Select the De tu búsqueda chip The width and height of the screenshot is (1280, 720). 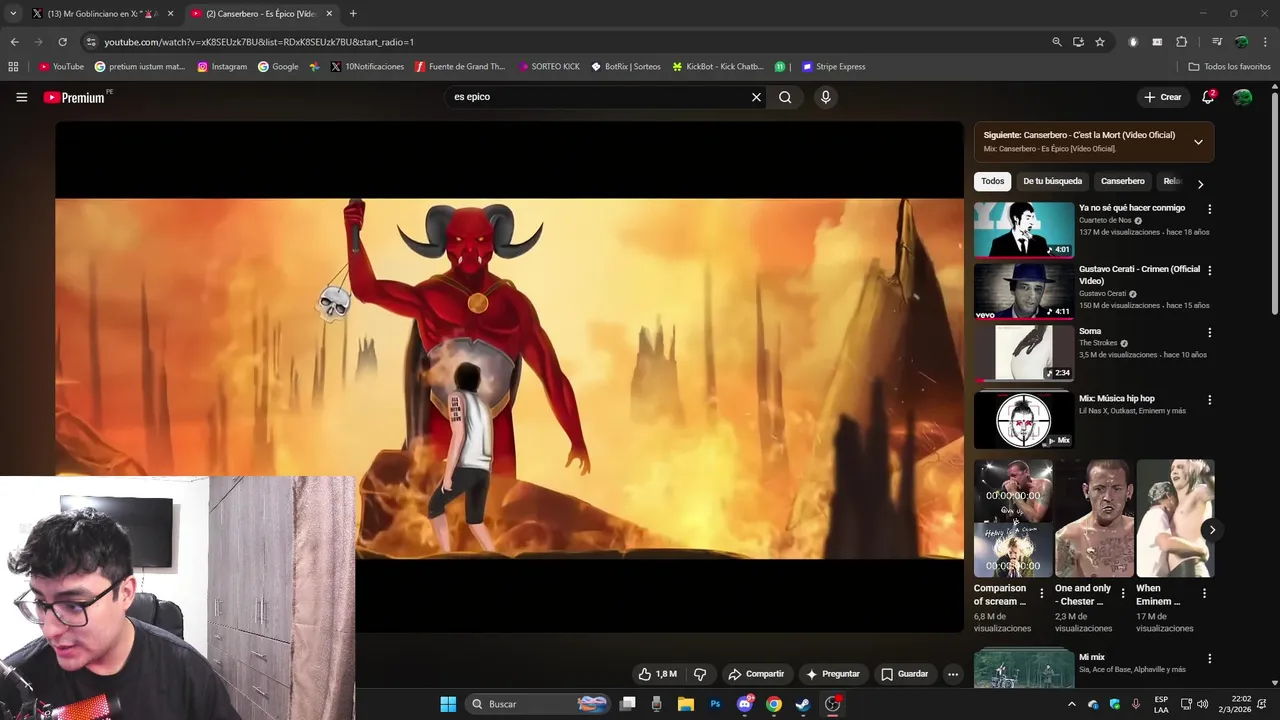1052,181
